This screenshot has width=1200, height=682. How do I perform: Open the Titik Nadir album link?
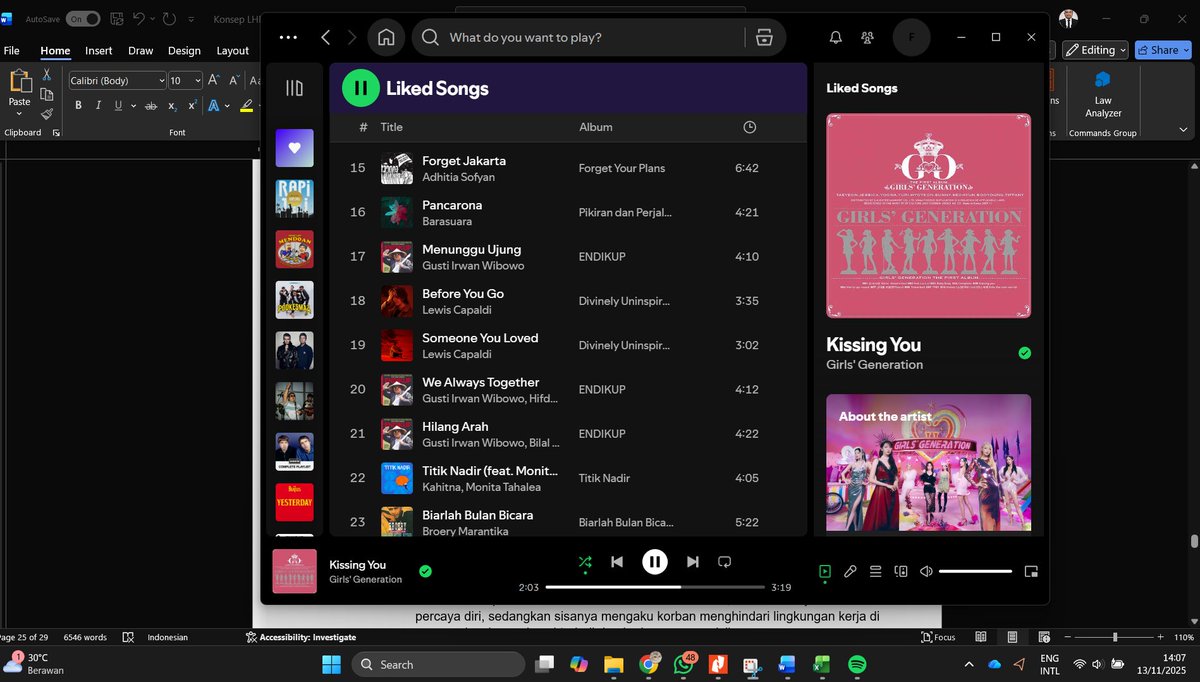click(x=604, y=478)
